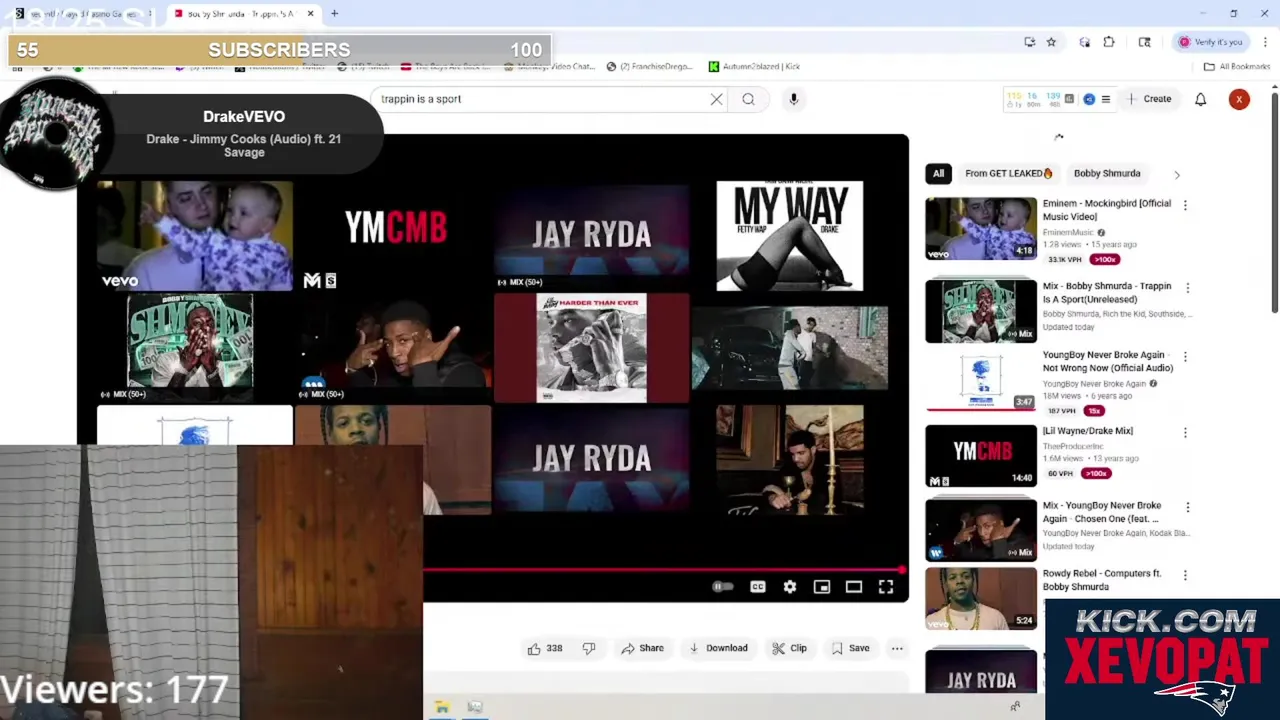Close the Bobby Shmurda YouTube tab

click(x=310, y=14)
